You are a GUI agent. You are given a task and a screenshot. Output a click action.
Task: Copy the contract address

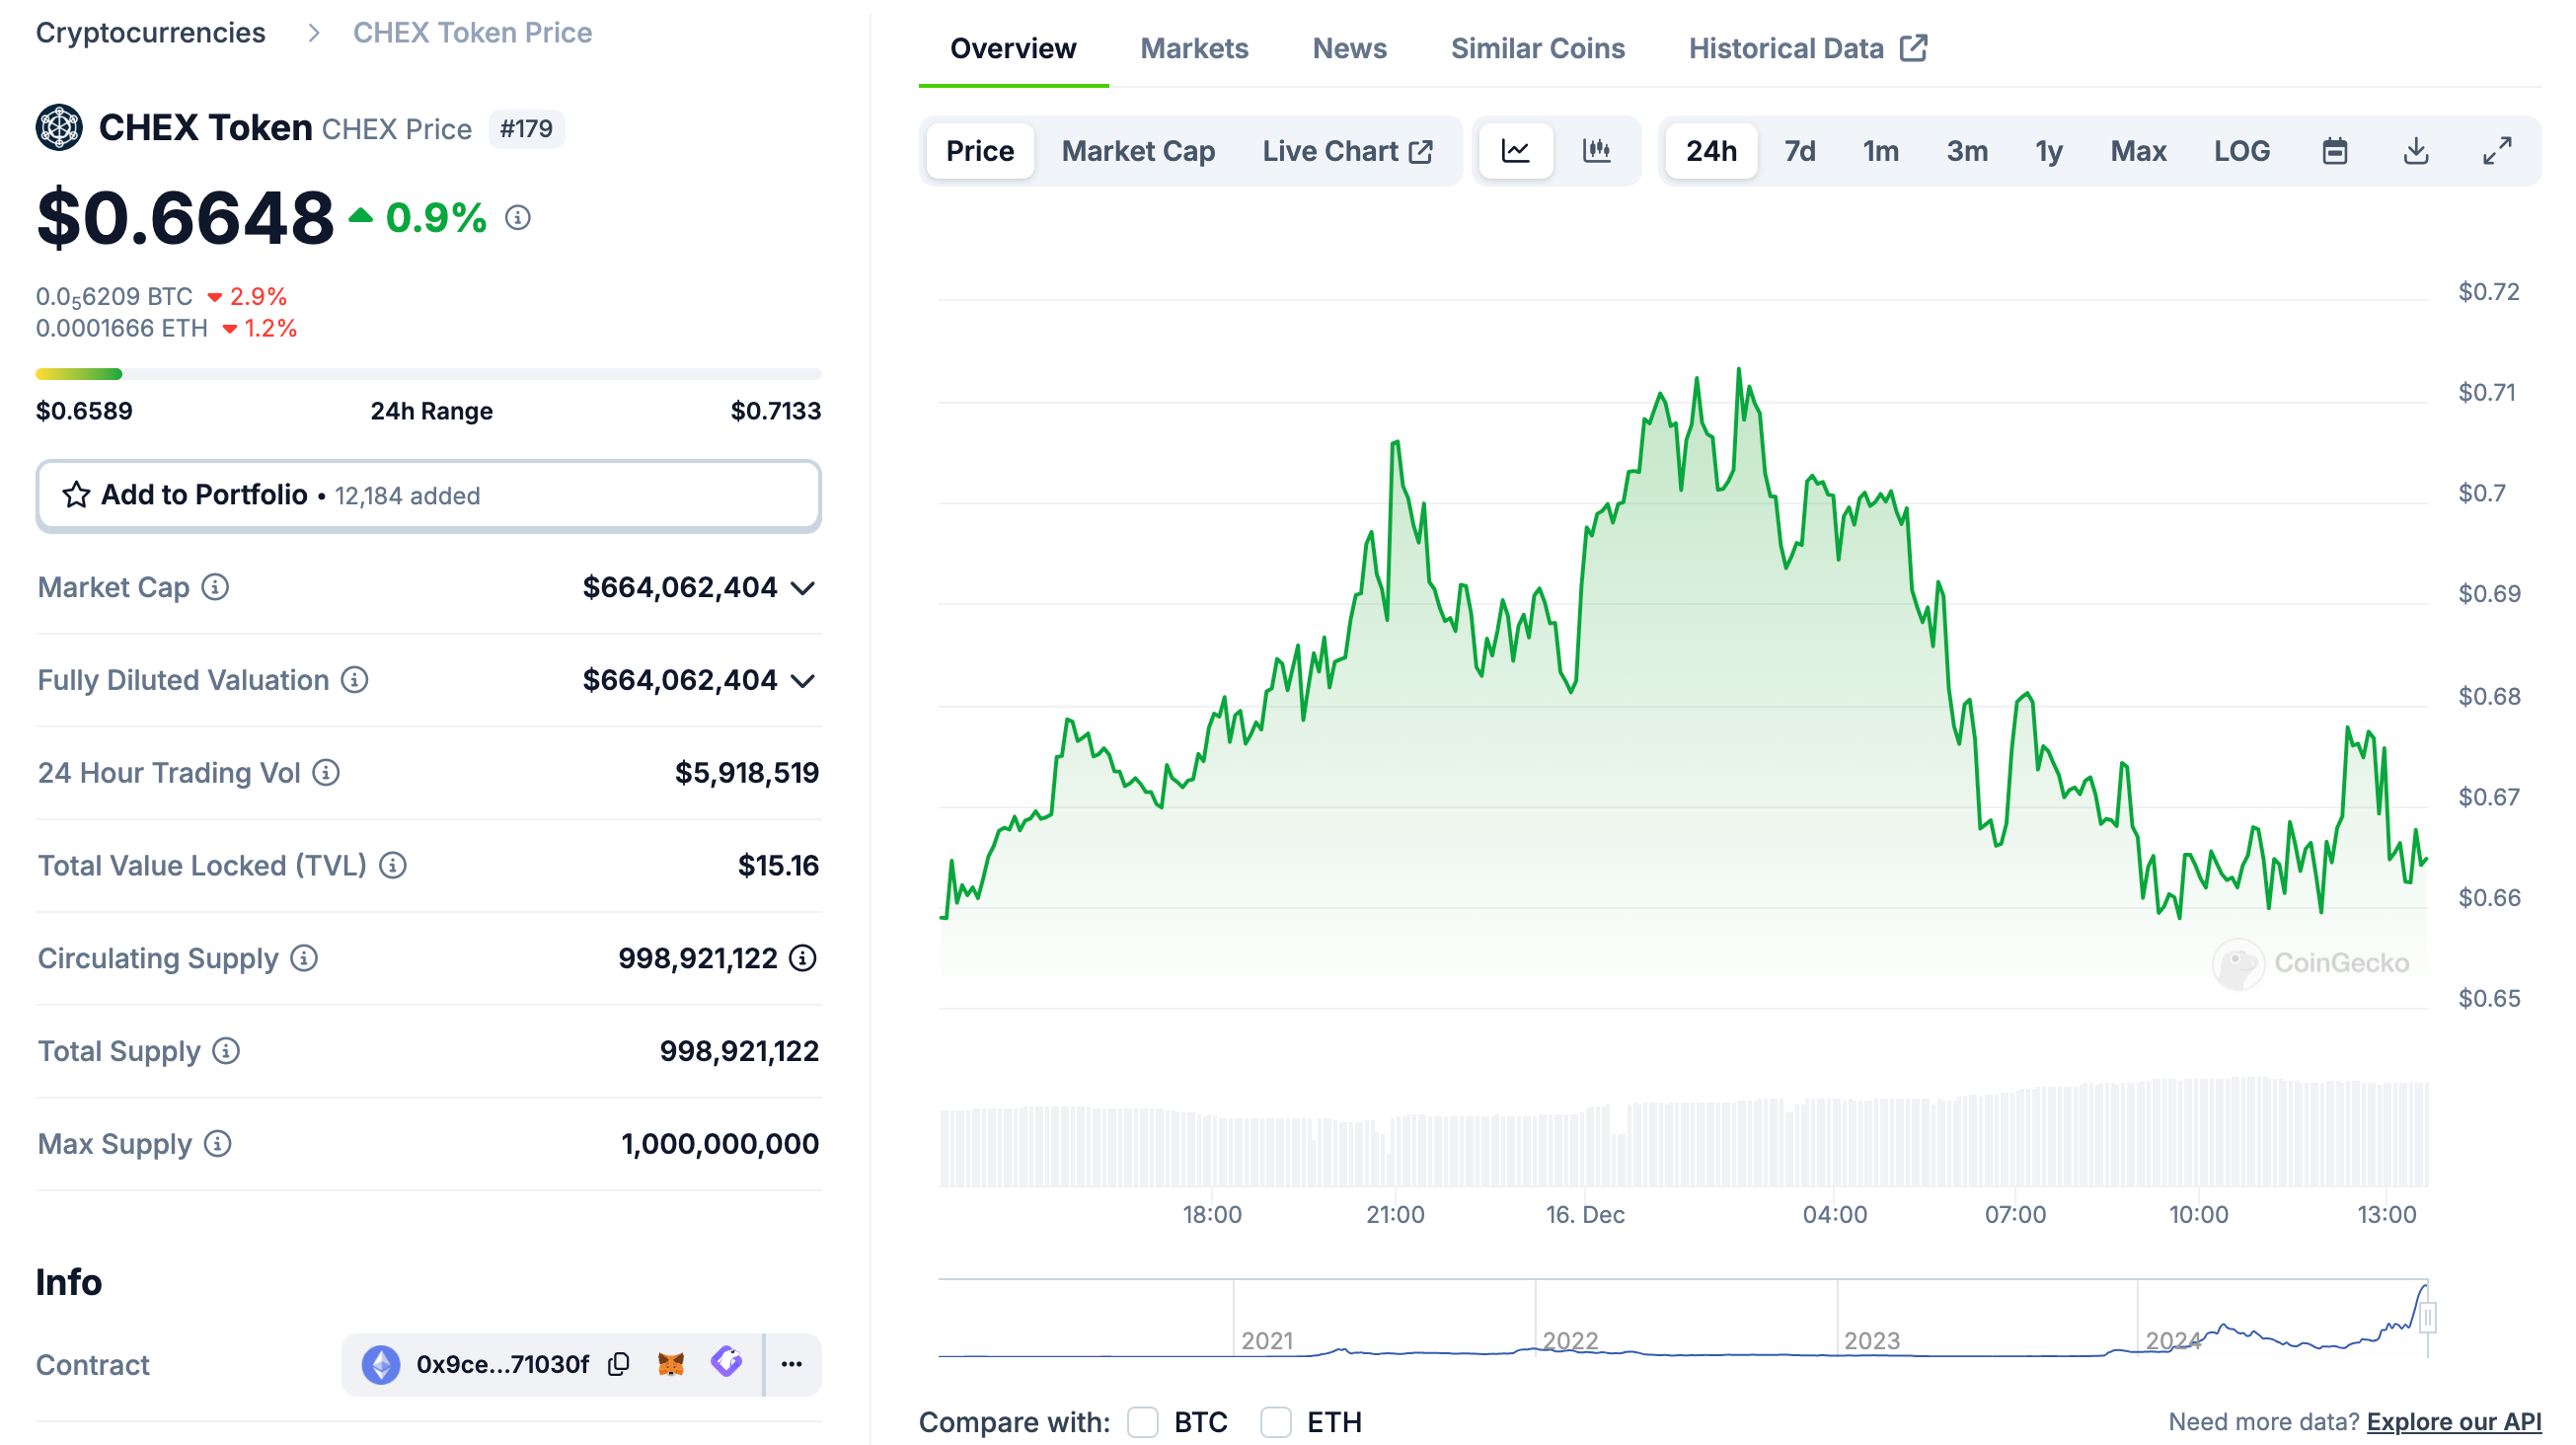pos(619,1364)
